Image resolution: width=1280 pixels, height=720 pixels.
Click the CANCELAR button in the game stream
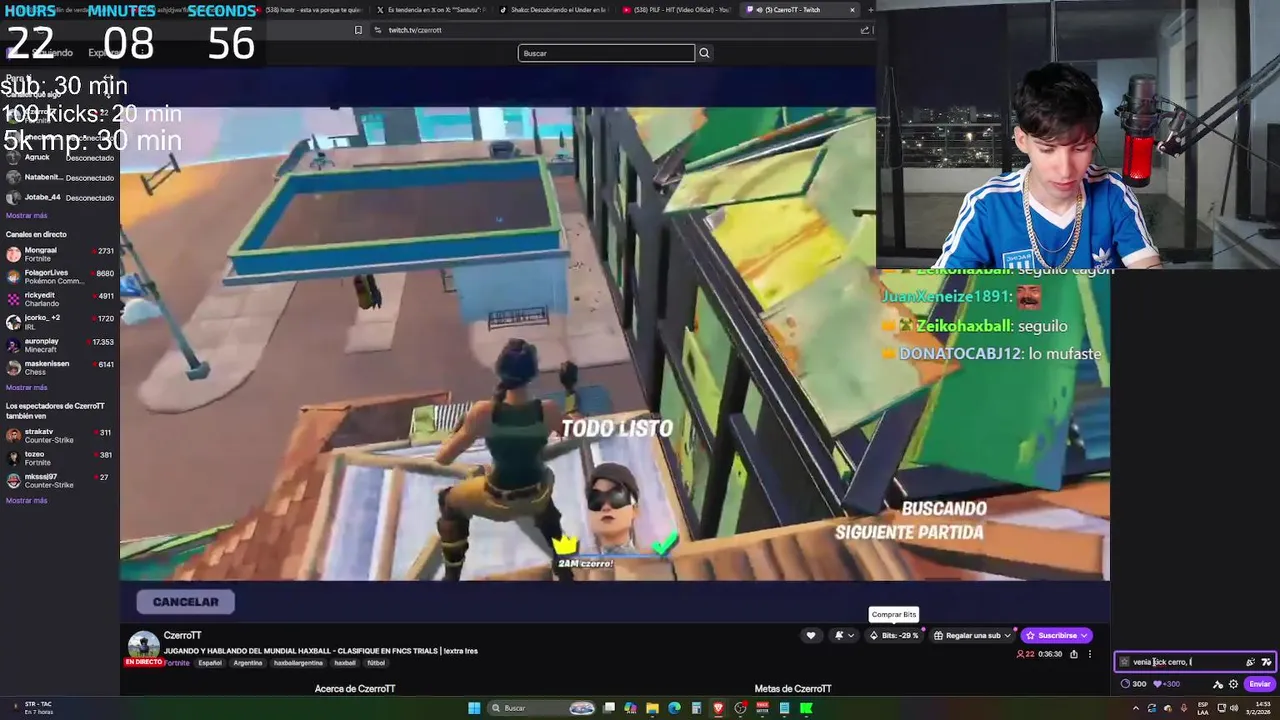[x=185, y=602]
